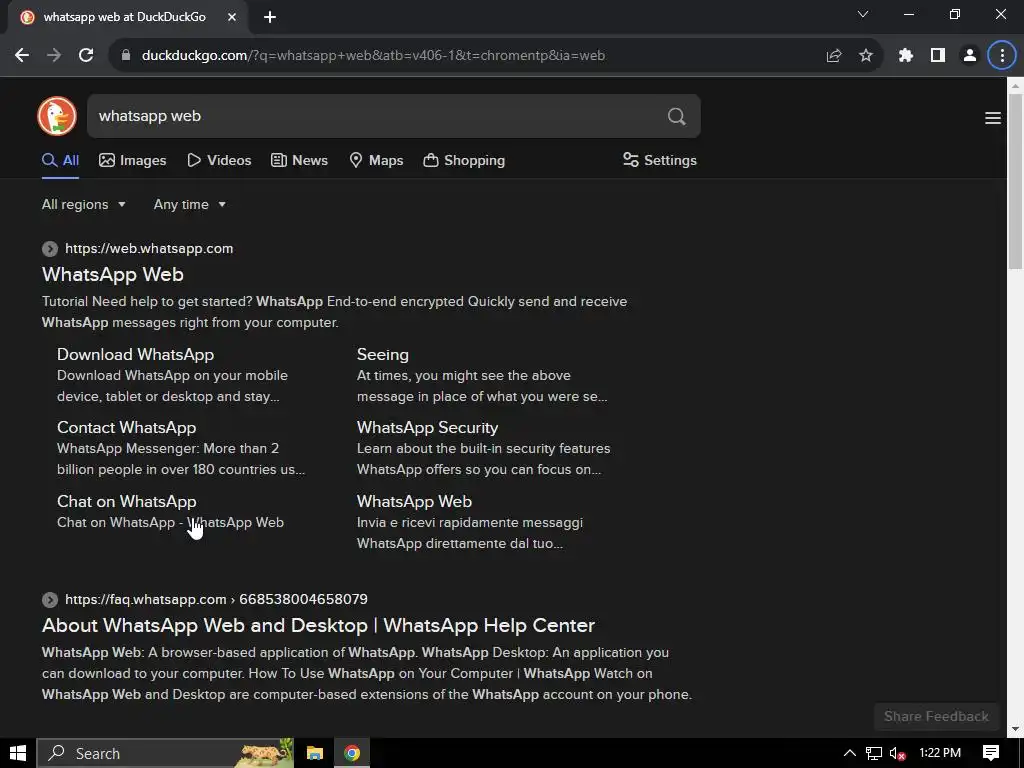The width and height of the screenshot is (1024, 768).
Task: Click the page vertical scrollbar thumb
Action: [x=1015, y=181]
